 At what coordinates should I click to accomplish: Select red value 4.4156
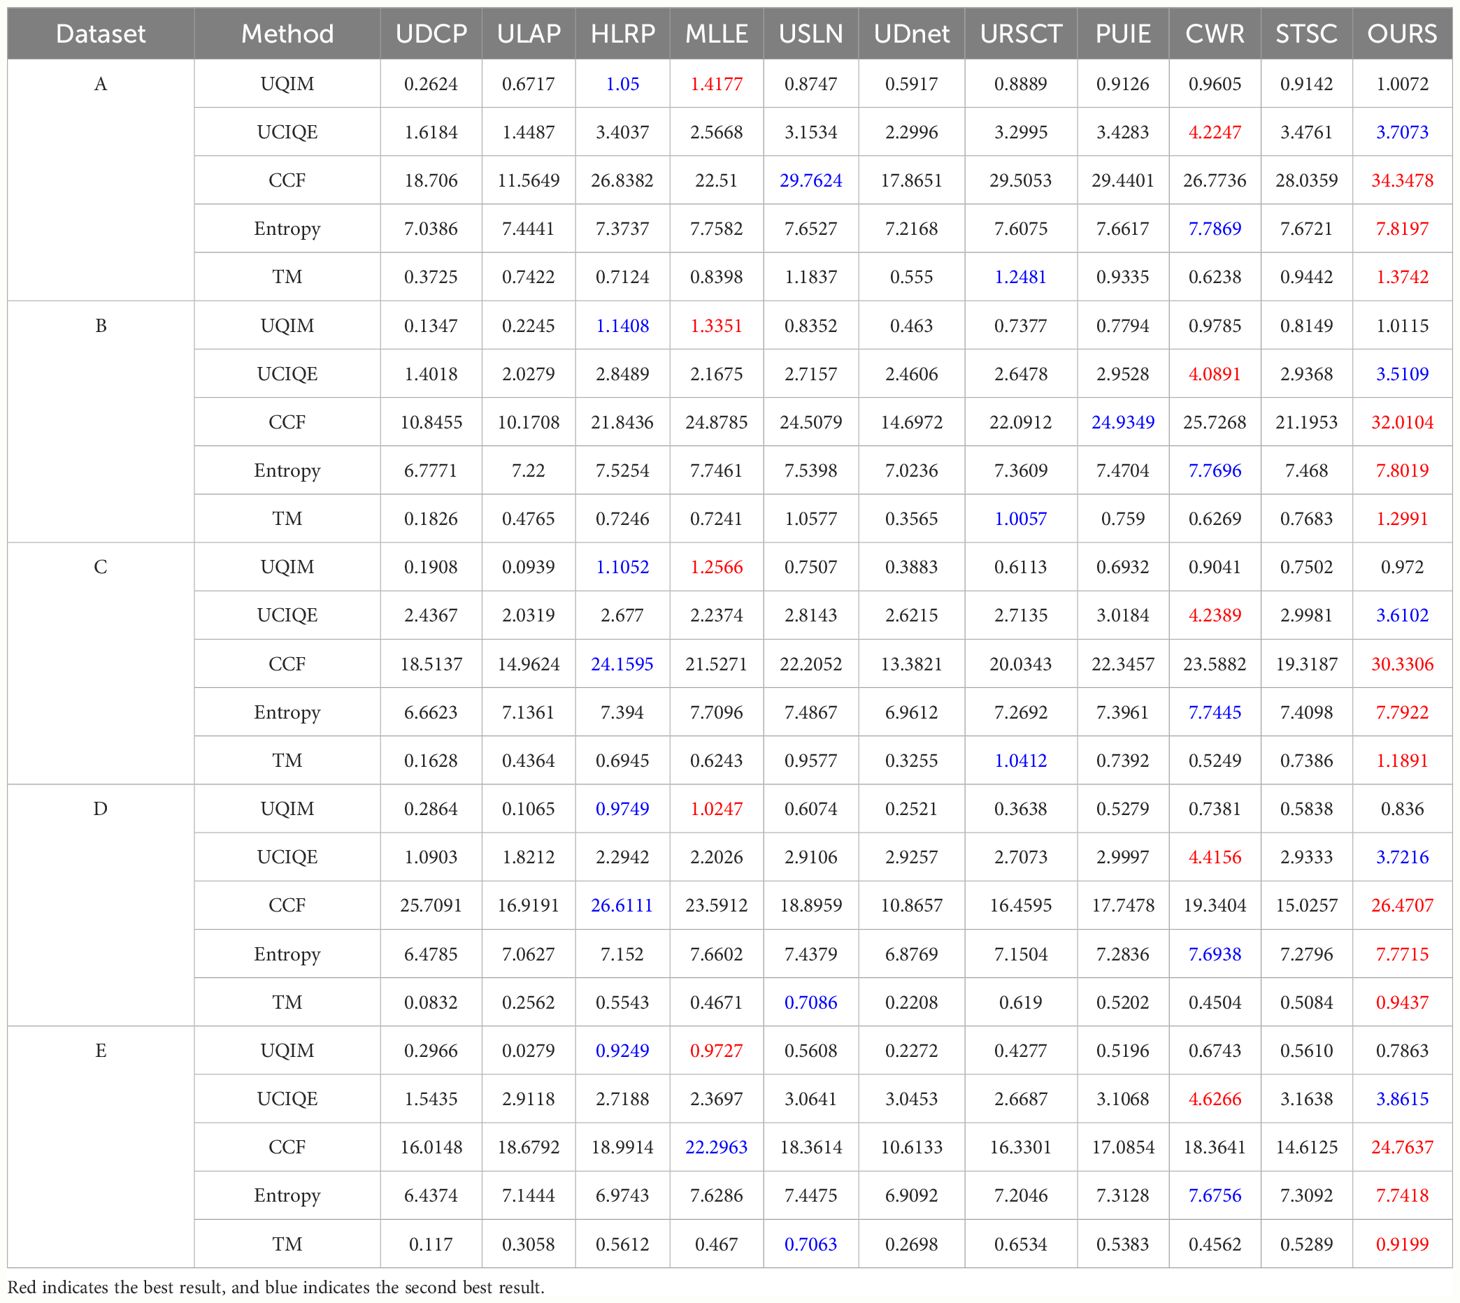tap(1215, 857)
